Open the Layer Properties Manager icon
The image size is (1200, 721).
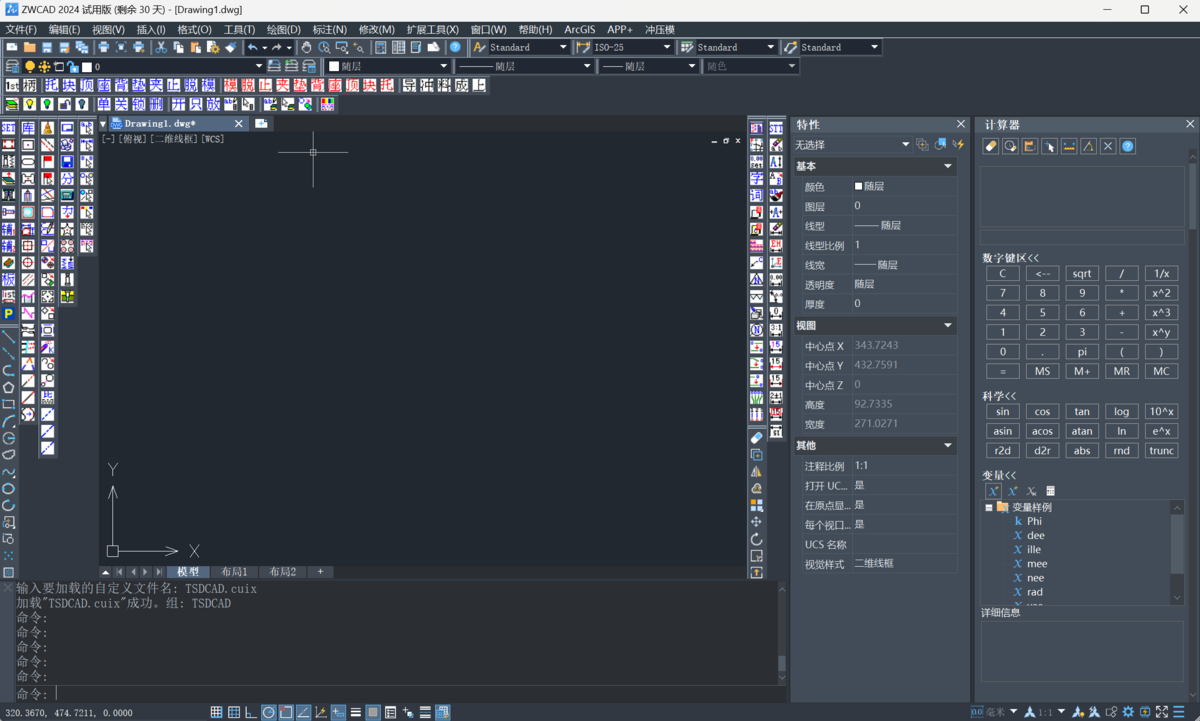[x=12, y=66]
